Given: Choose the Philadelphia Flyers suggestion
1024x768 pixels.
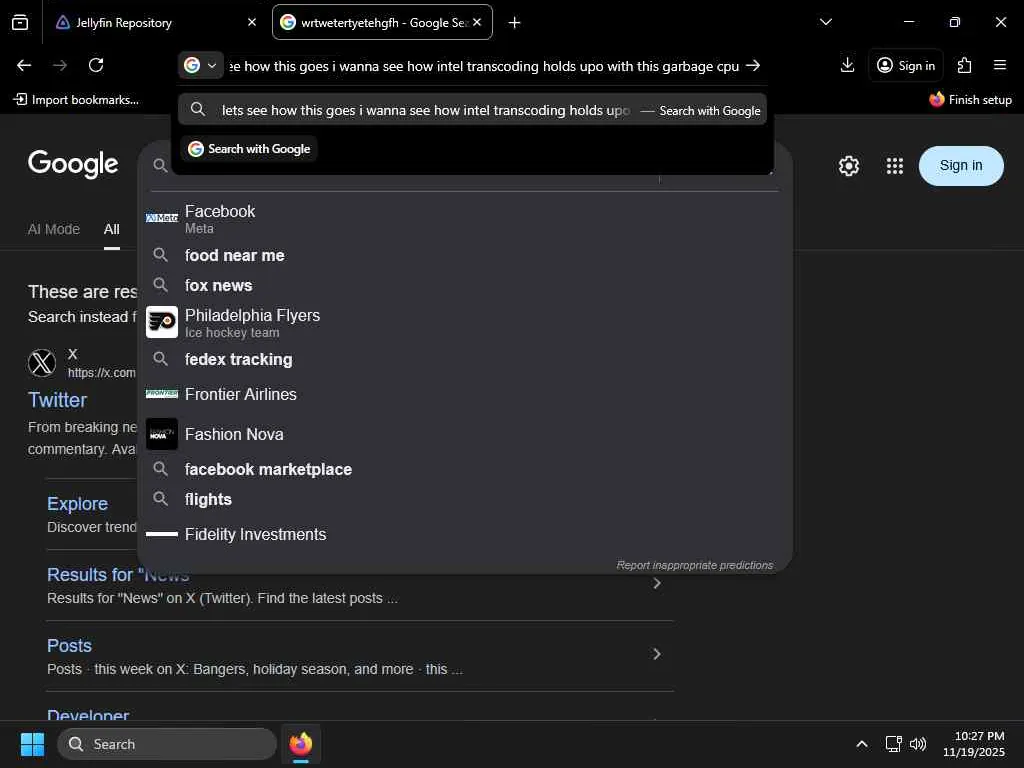Looking at the screenshot, I should point(465,323).
